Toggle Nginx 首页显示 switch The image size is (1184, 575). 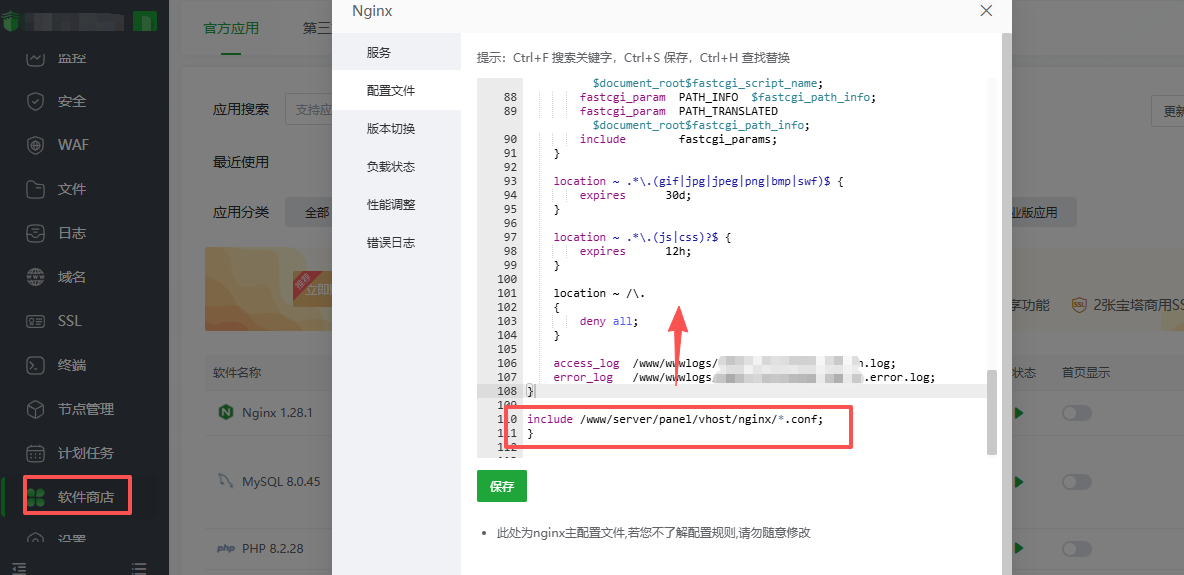1077,413
